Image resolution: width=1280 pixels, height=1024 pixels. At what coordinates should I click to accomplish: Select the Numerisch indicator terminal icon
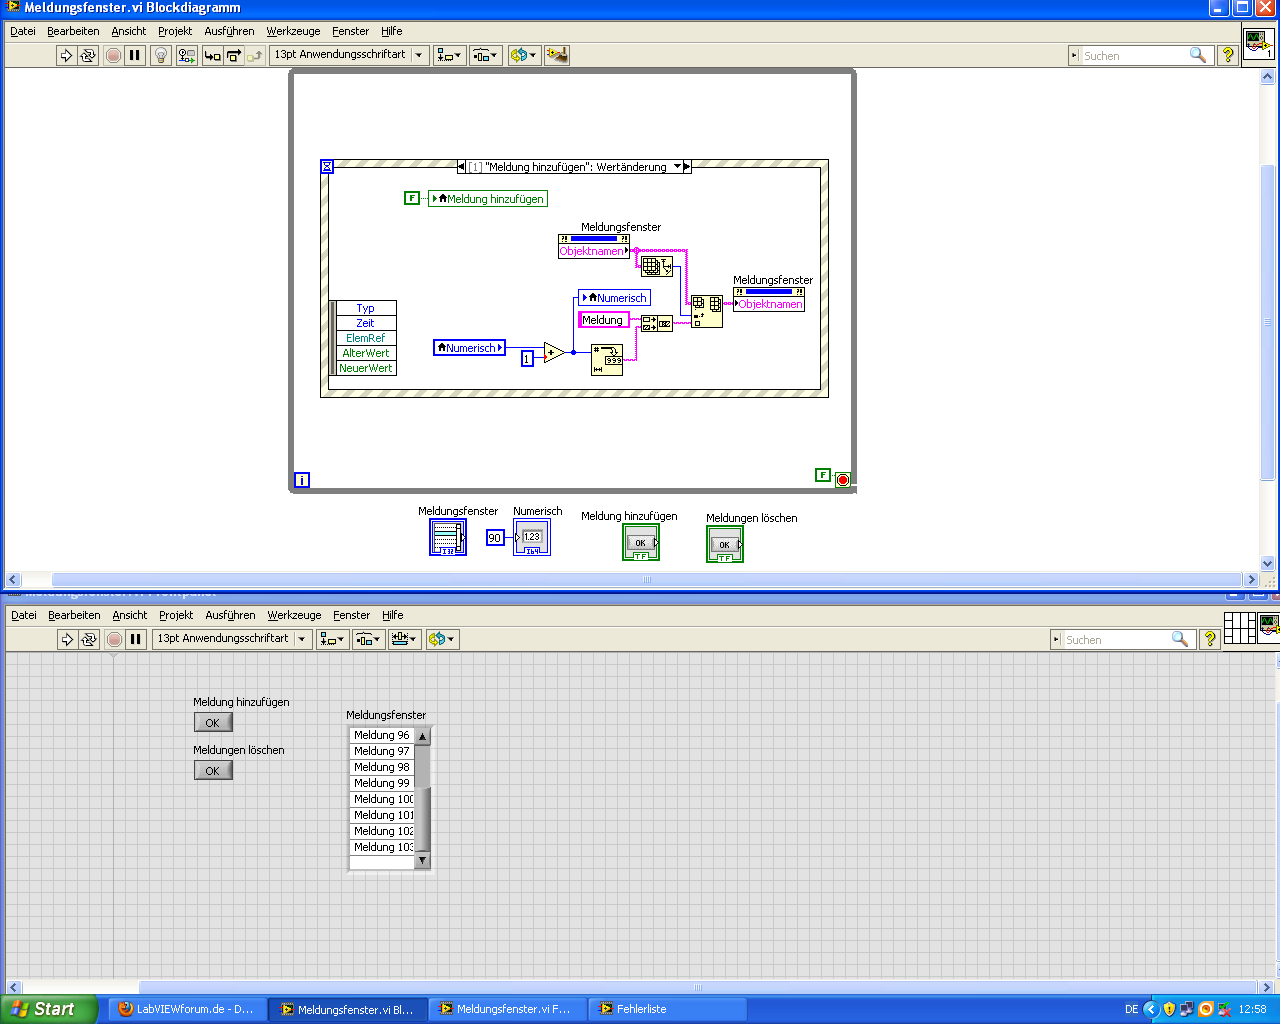[x=532, y=537]
